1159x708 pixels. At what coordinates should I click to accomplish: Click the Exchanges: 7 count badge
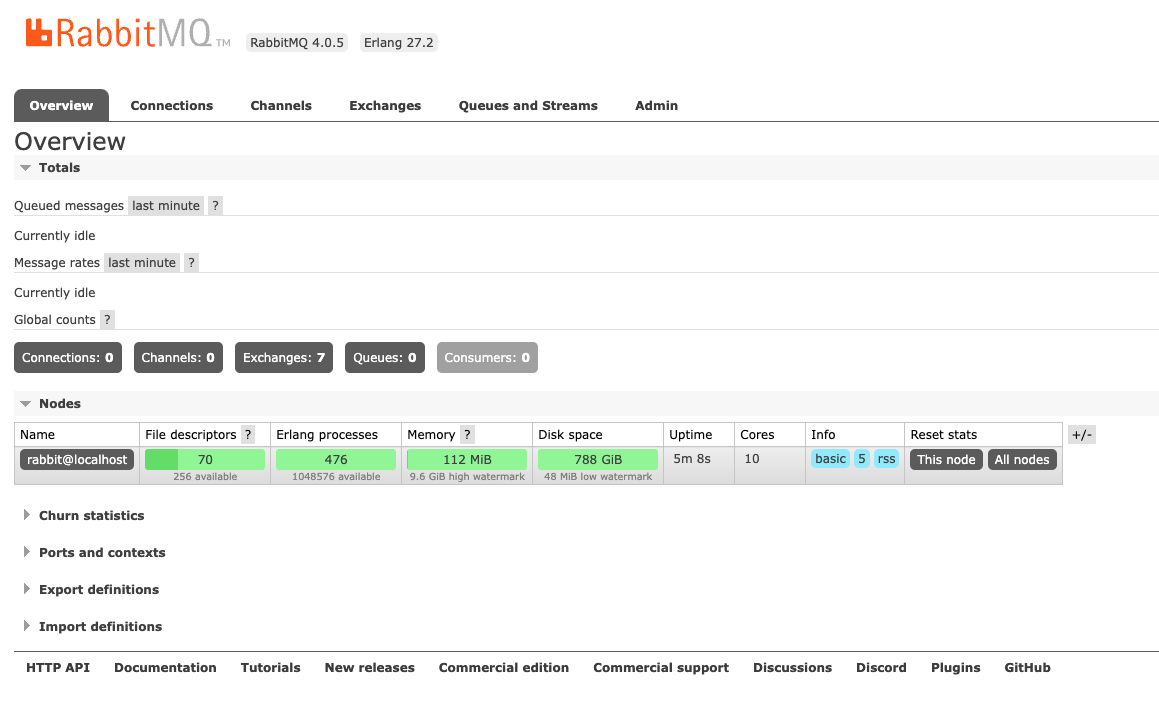(x=284, y=358)
